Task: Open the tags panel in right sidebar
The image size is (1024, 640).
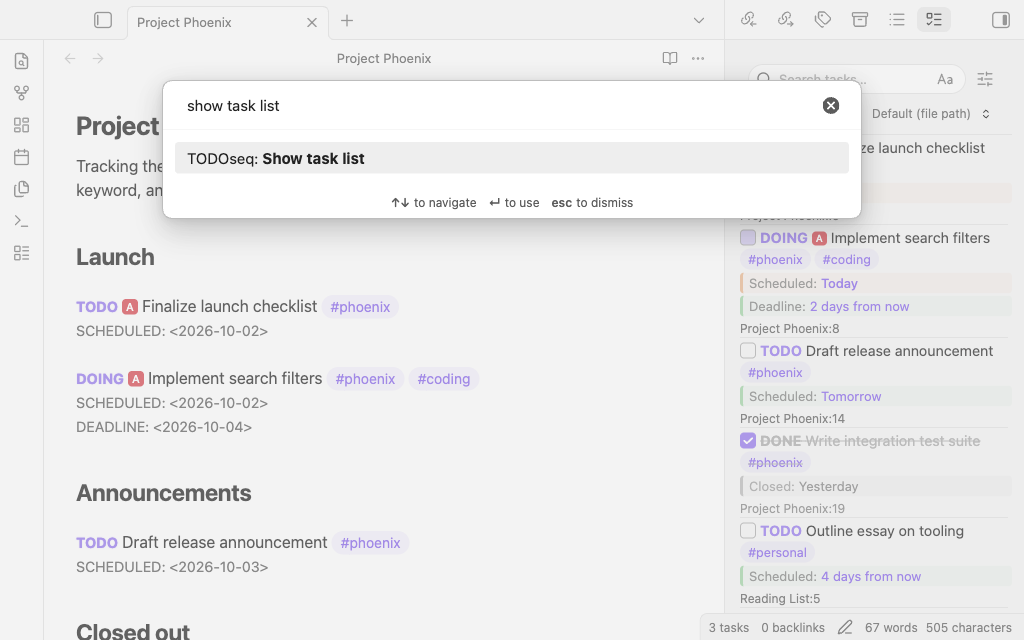Action: pyautogui.click(x=823, y=20)
